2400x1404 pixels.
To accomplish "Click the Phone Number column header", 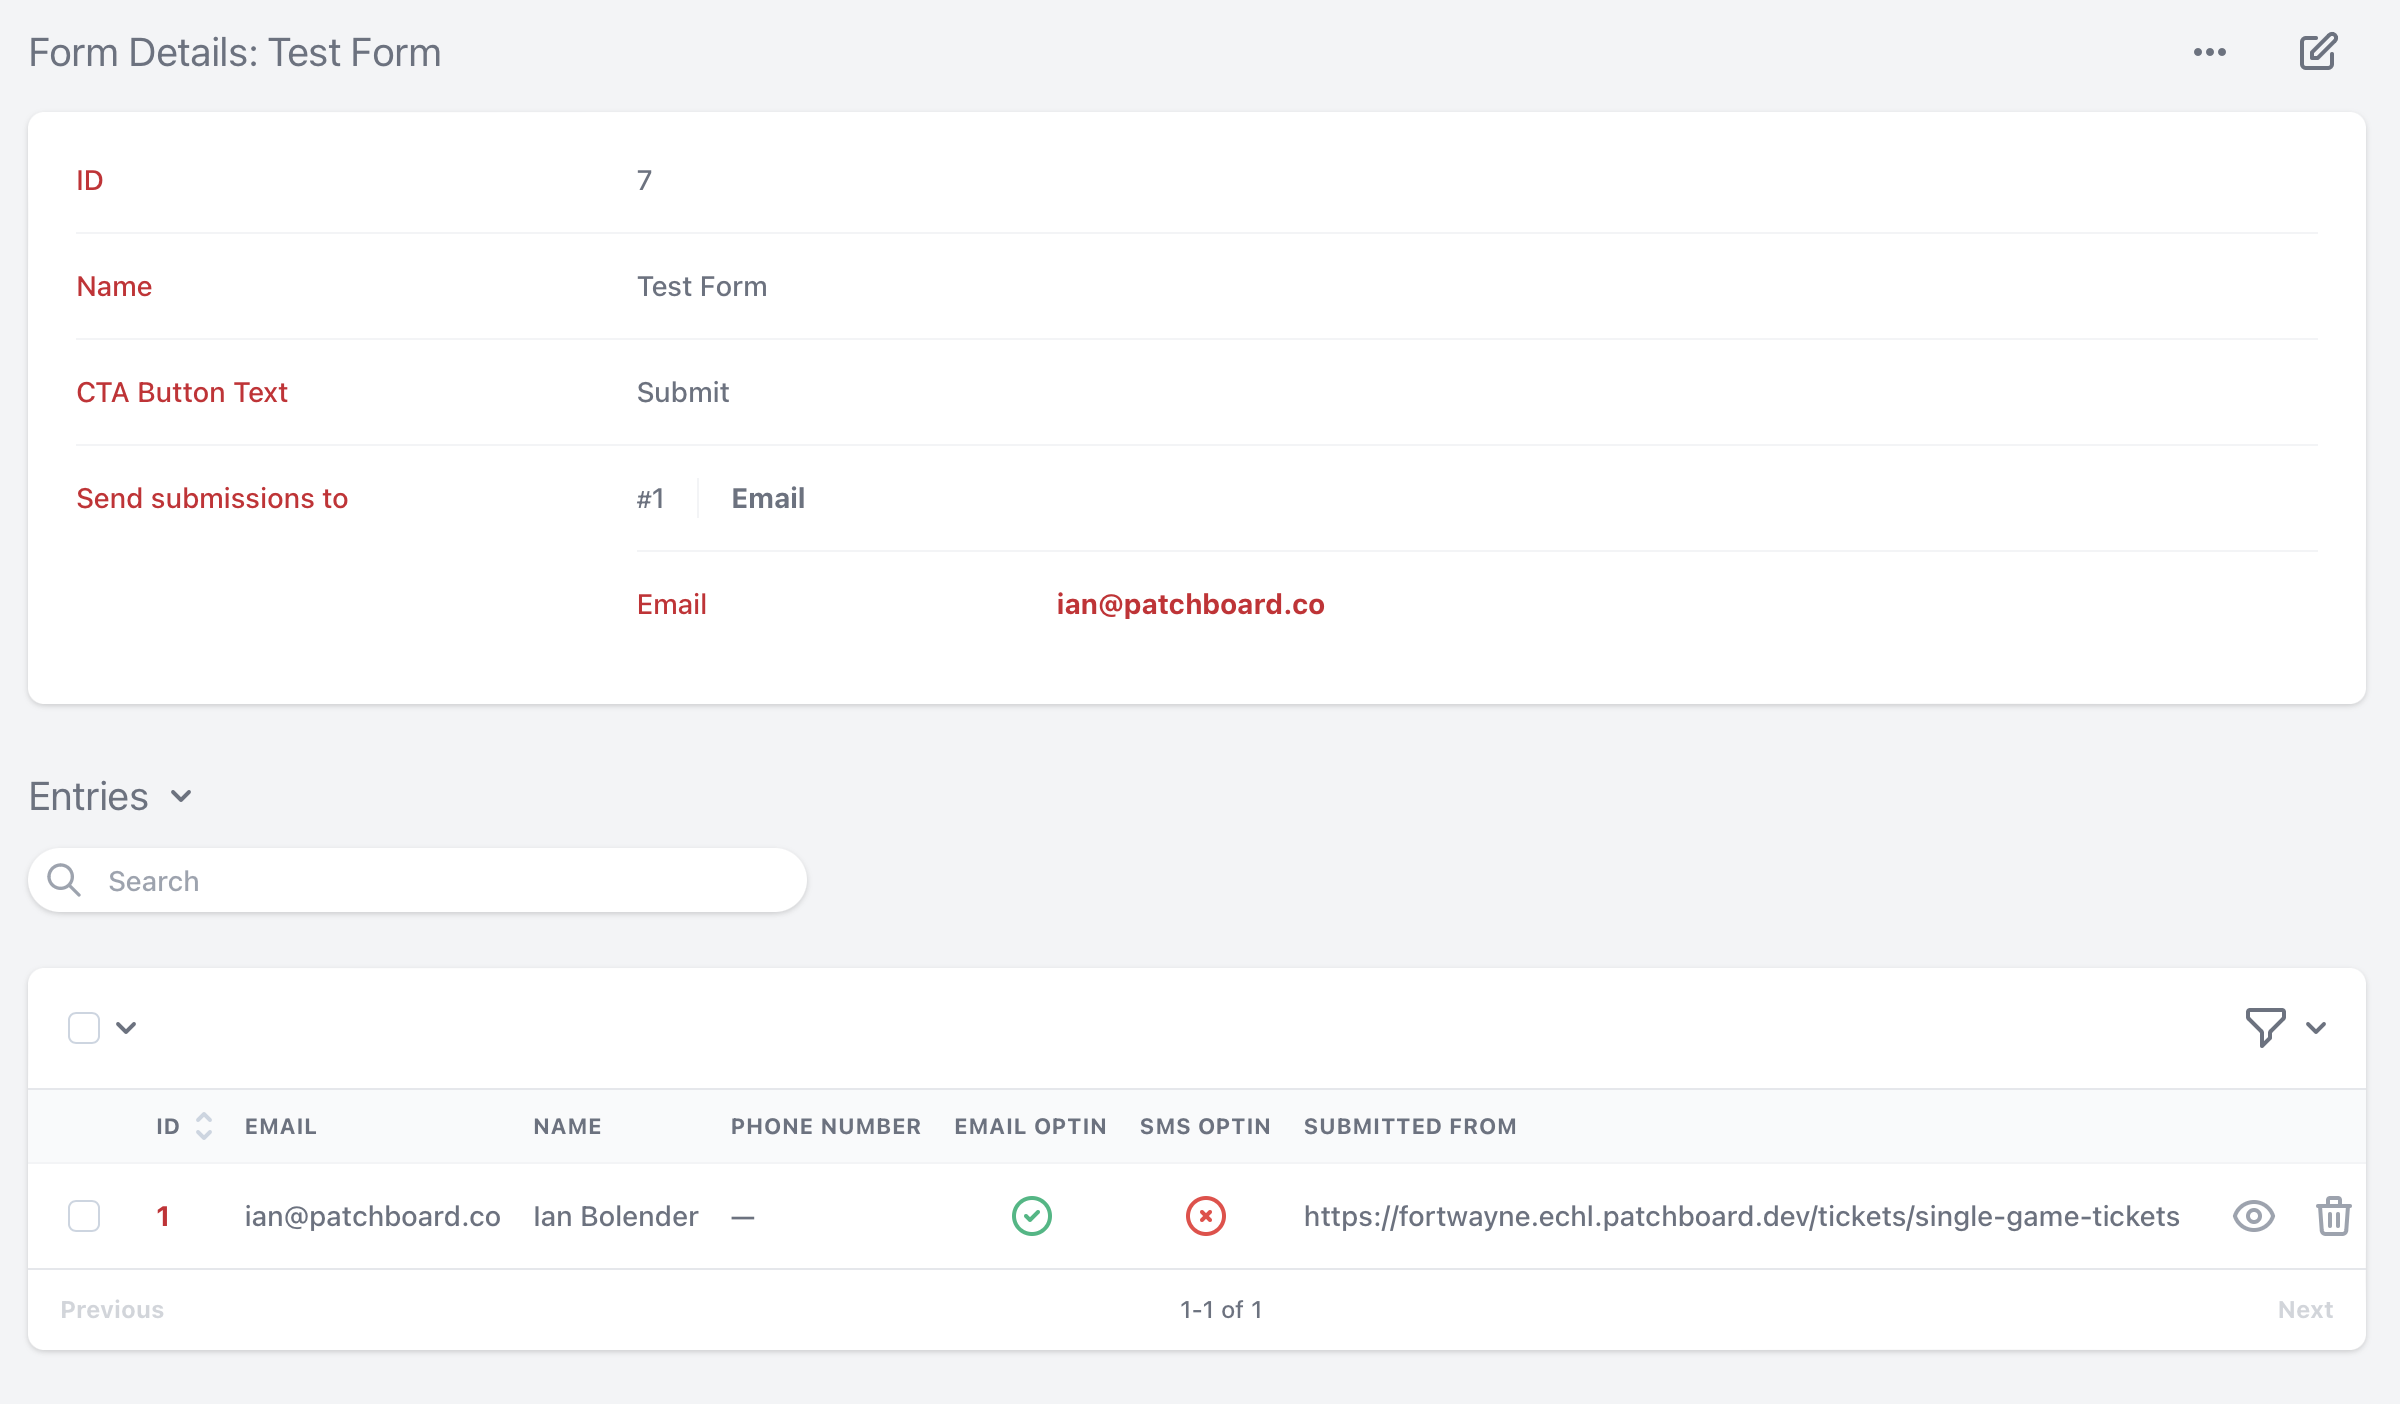I will click(825, 1126).
